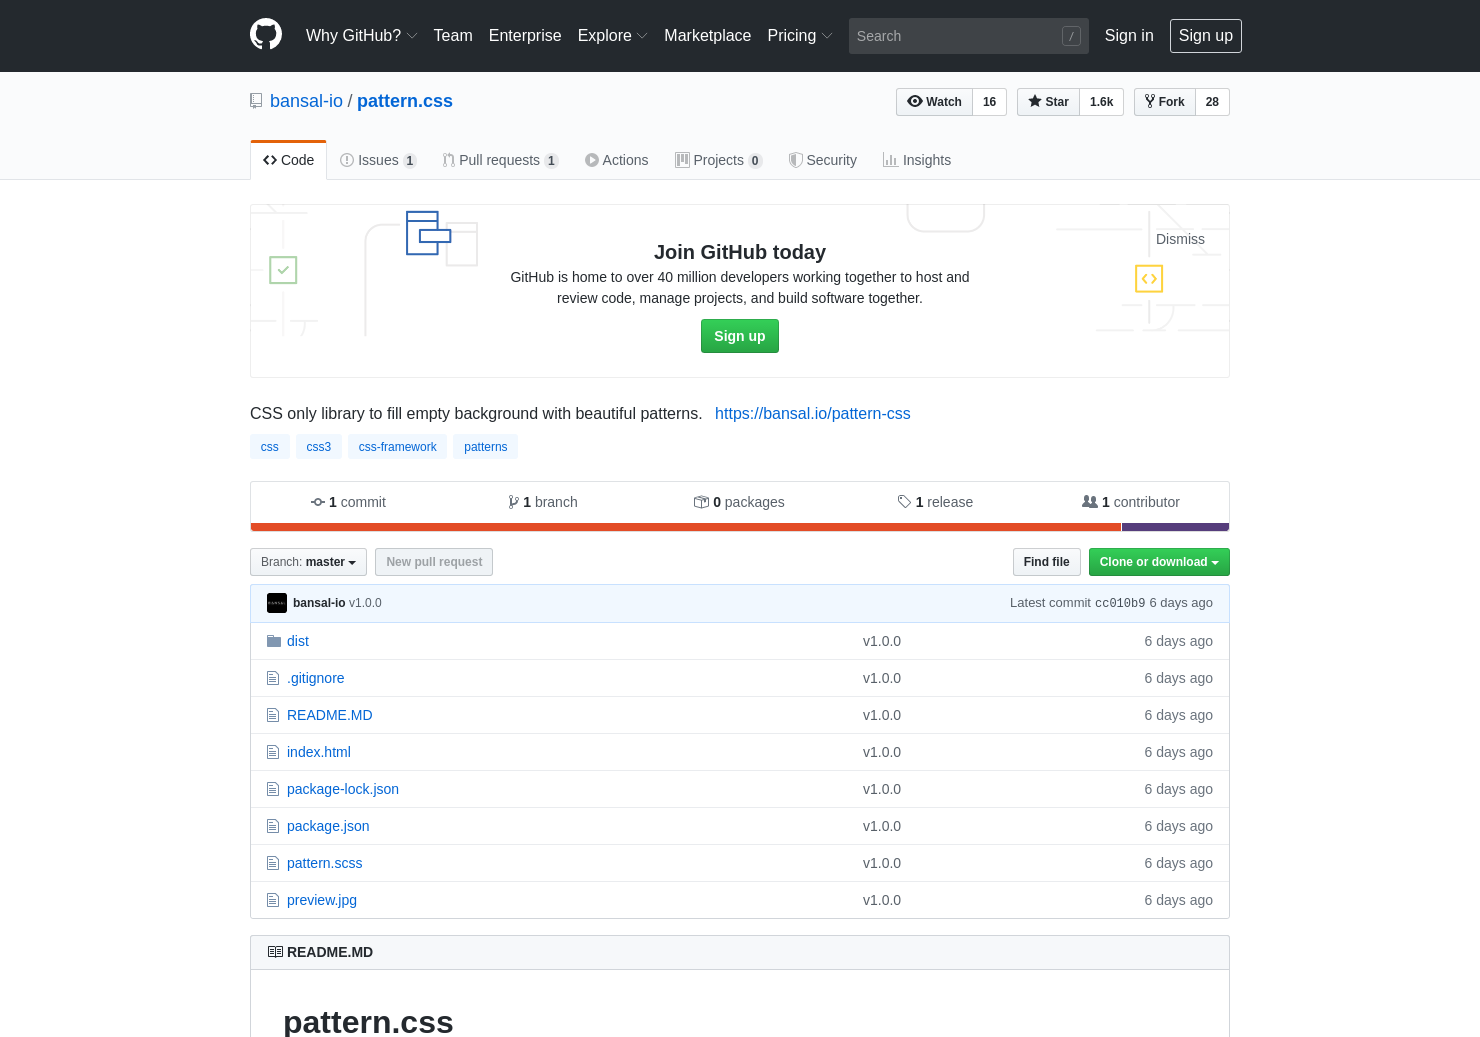The width and height of the screenshot is (1480, 1037).
Task: Star the pattern.css repository
Action: 1048,102
